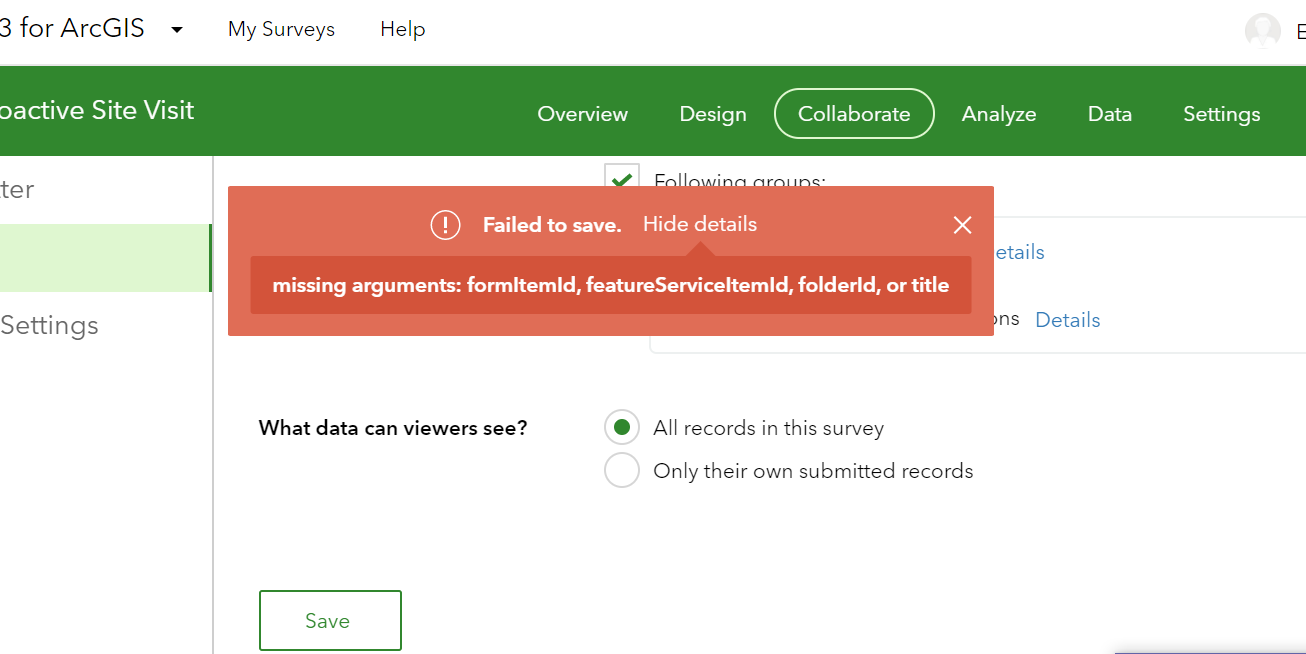Go to the survey Settings tab

[x=1221, y=114]
